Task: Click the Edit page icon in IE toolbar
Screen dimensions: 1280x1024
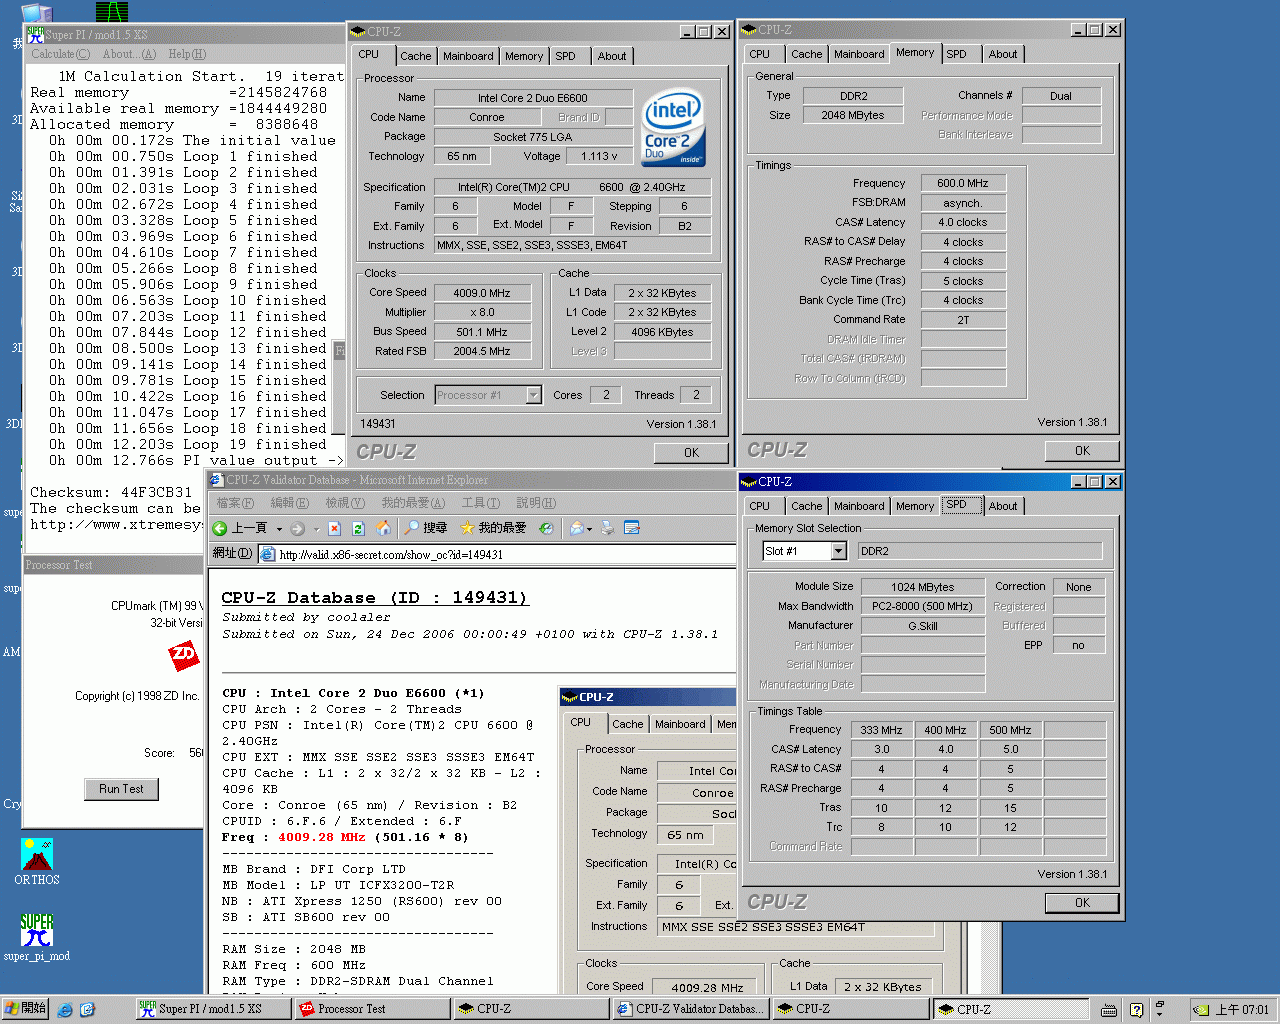Action: tap(631, 528)
